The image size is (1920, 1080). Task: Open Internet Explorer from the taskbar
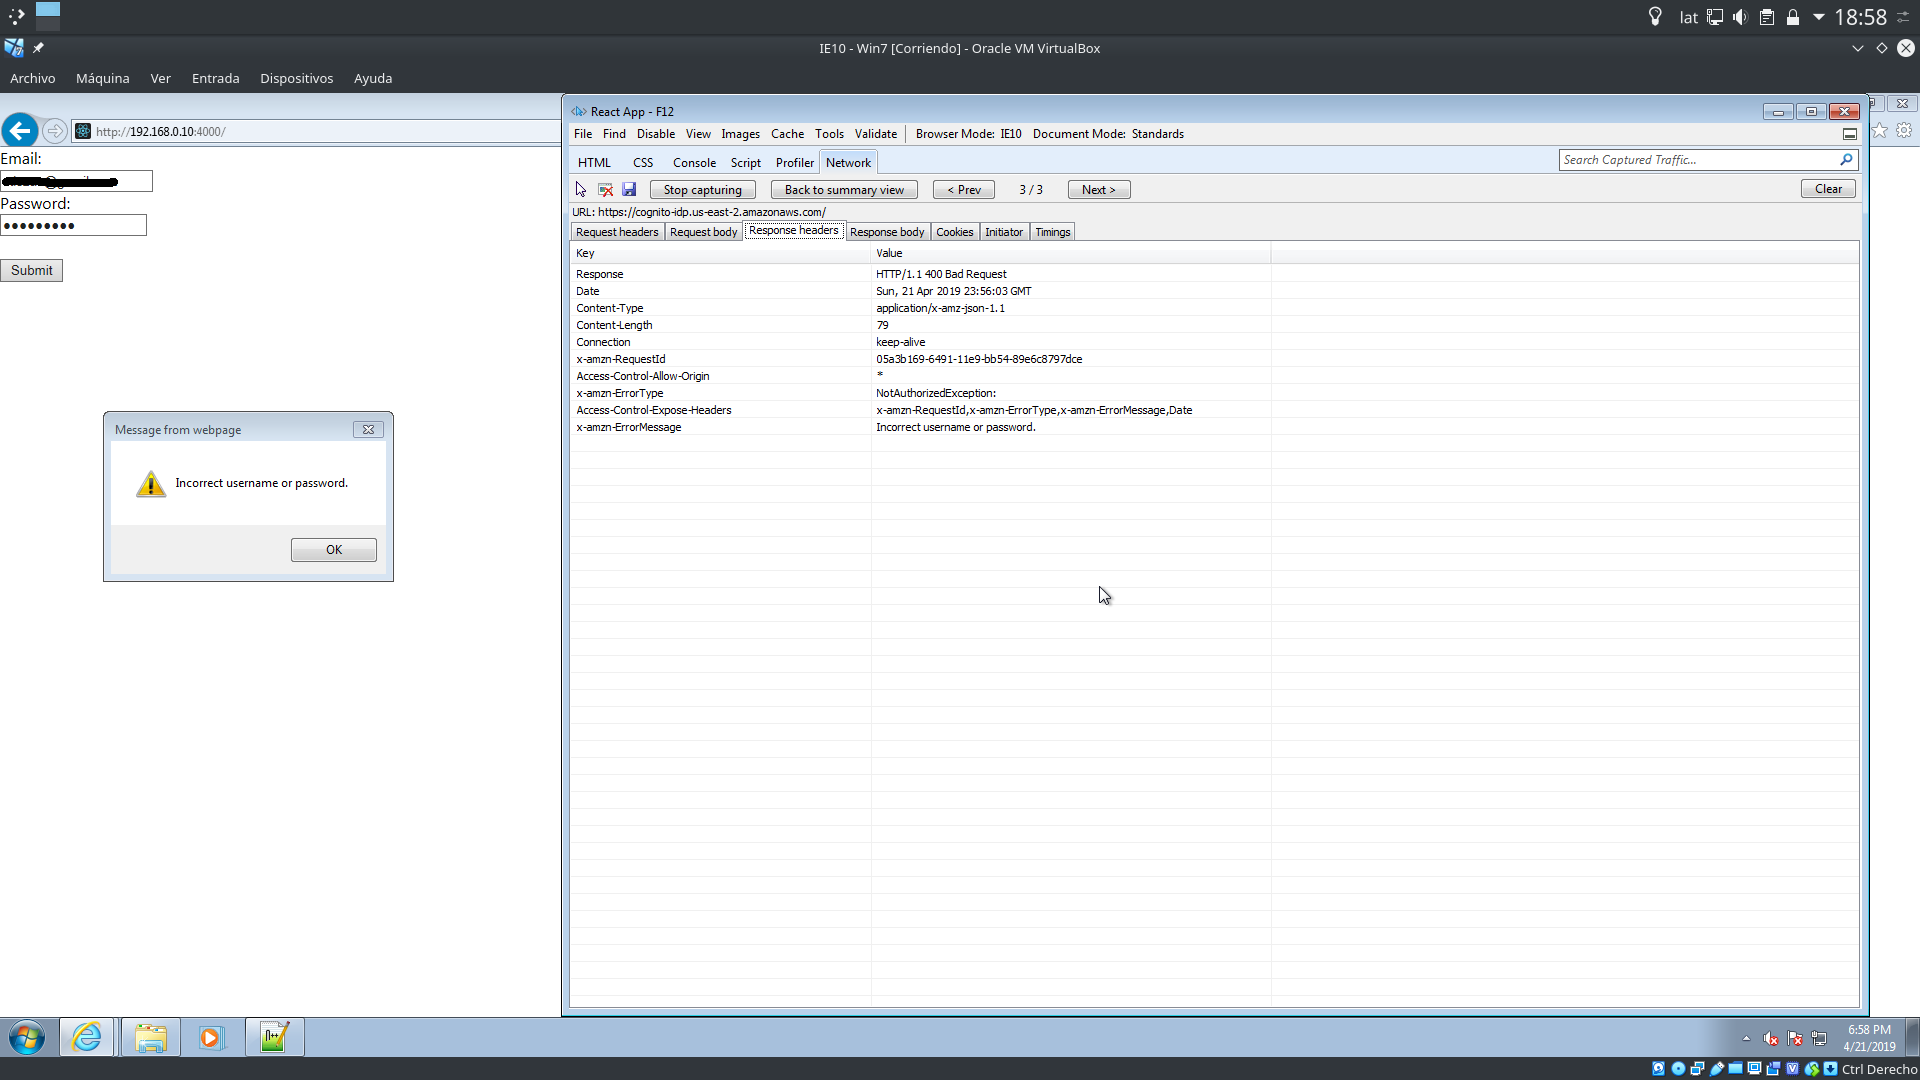pyautogui.click(x=86, y=1037)
